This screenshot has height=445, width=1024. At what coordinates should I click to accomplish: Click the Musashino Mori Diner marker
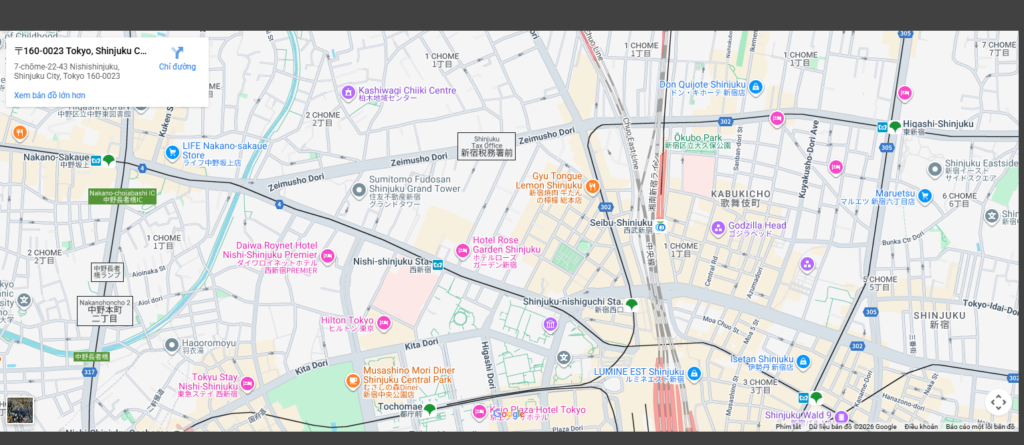pos(352,381)
